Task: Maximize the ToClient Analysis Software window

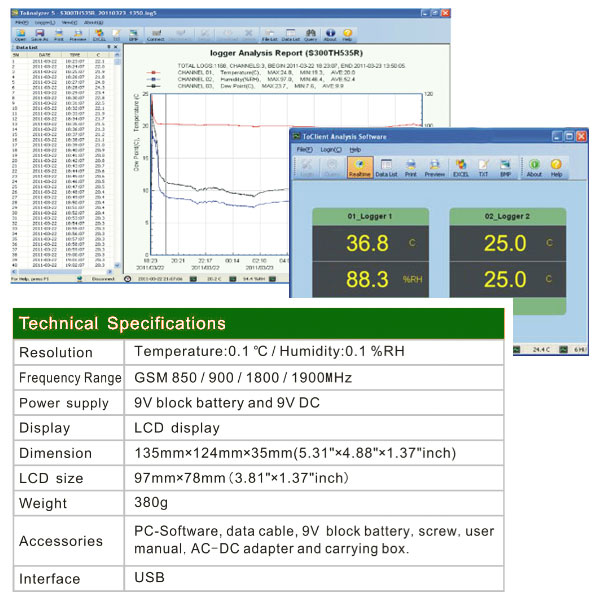Action: click(x=569, y=136)
